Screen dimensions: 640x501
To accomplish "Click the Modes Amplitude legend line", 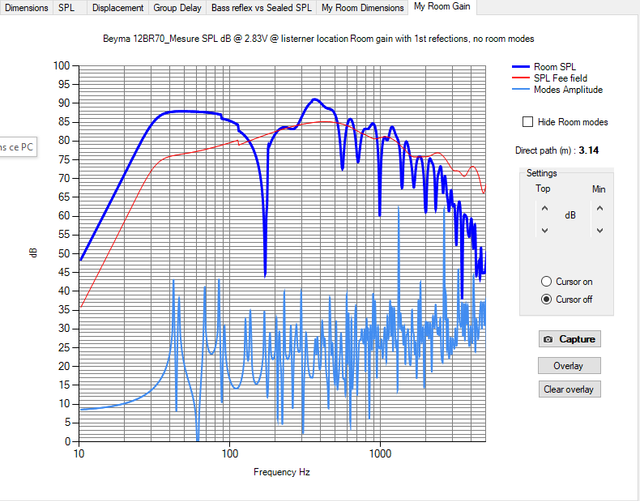I will 521,89.
